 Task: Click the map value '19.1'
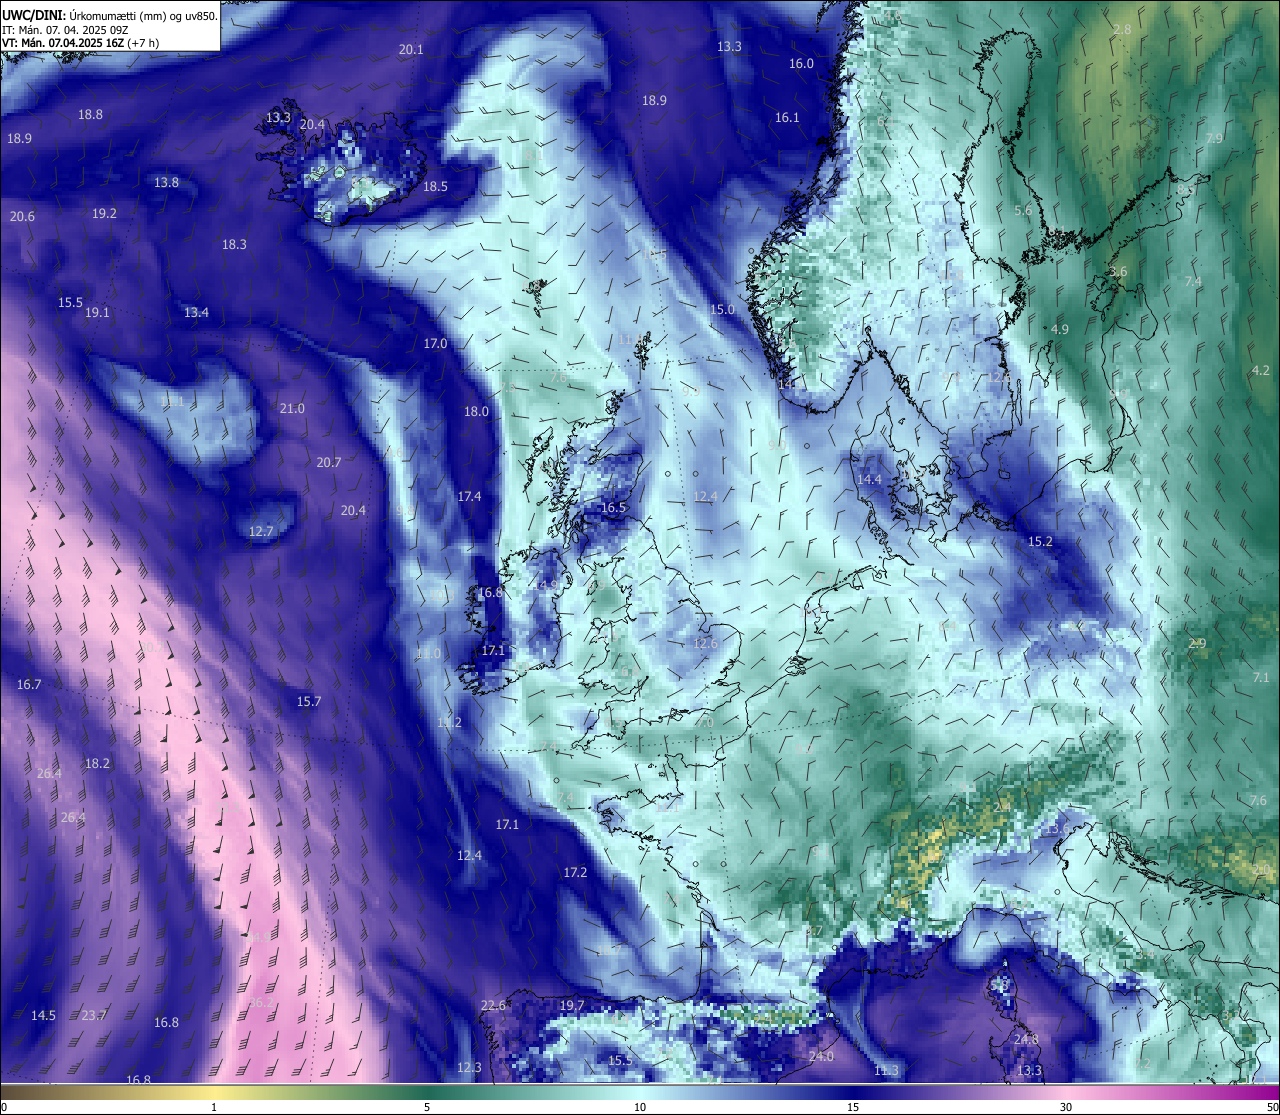pos(97,313)
